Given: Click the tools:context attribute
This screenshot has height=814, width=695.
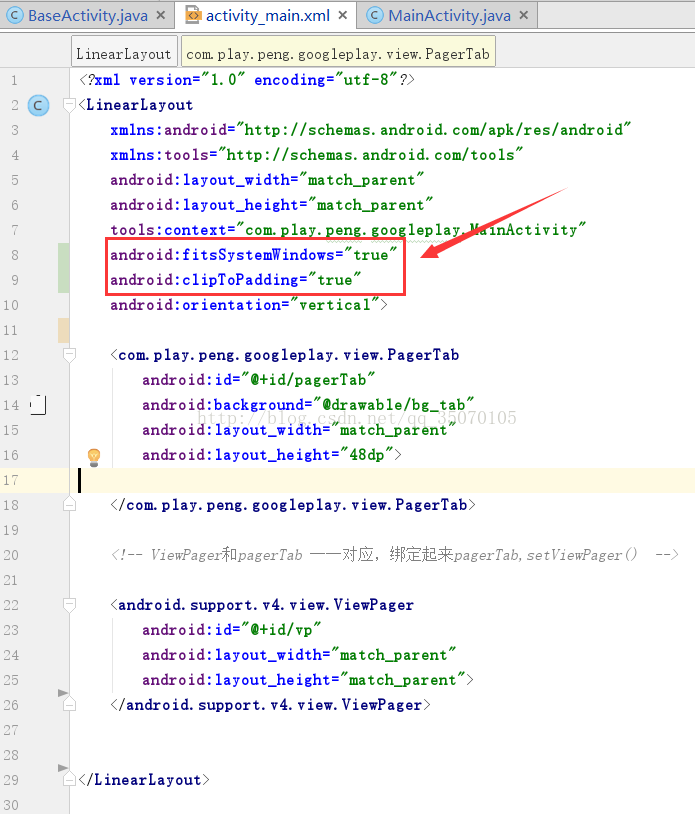Looking at the screenshot, I should (348, 229).
